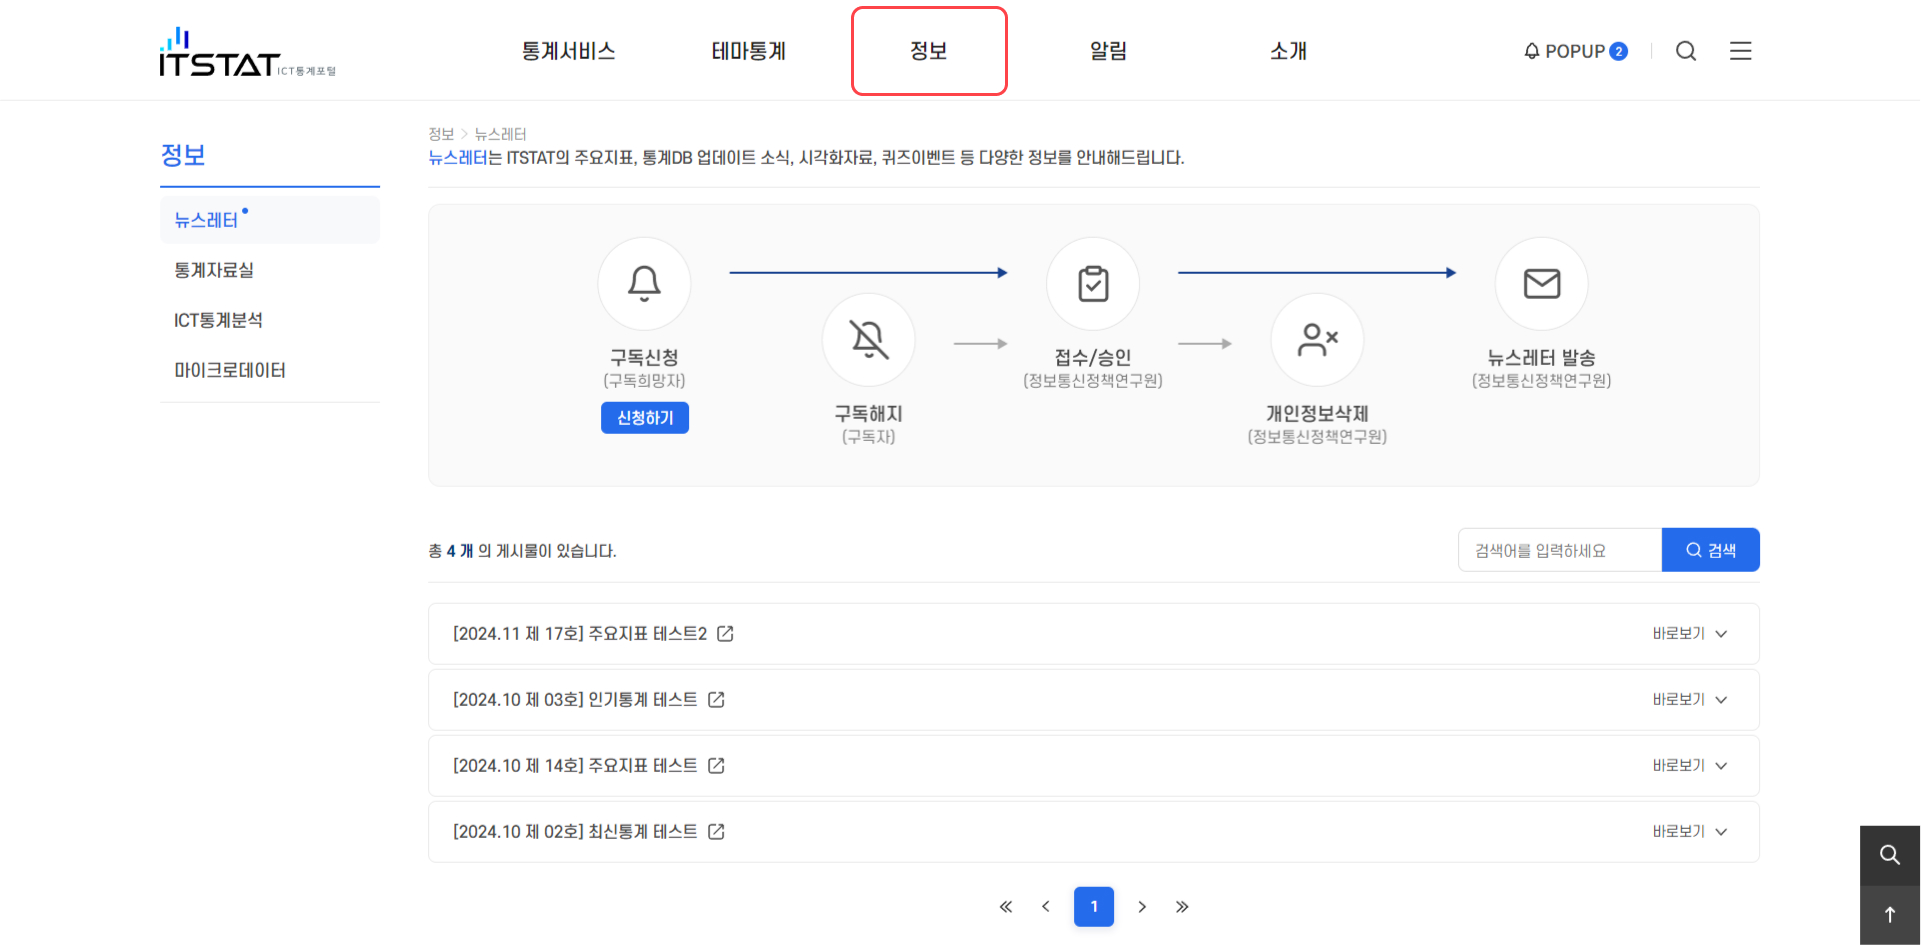The height and width of the screenshot is (945, 1921).
Task: Click the scroll-to-top arrow button
Action: (1890, 915)
